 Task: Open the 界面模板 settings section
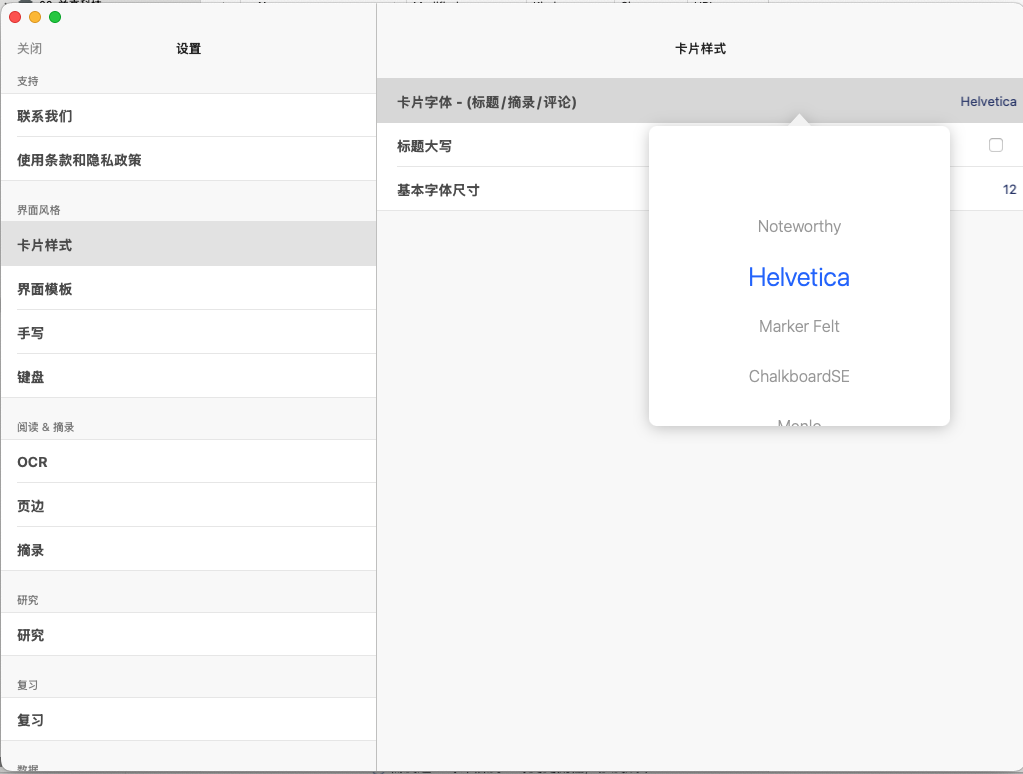click(45, 289)
